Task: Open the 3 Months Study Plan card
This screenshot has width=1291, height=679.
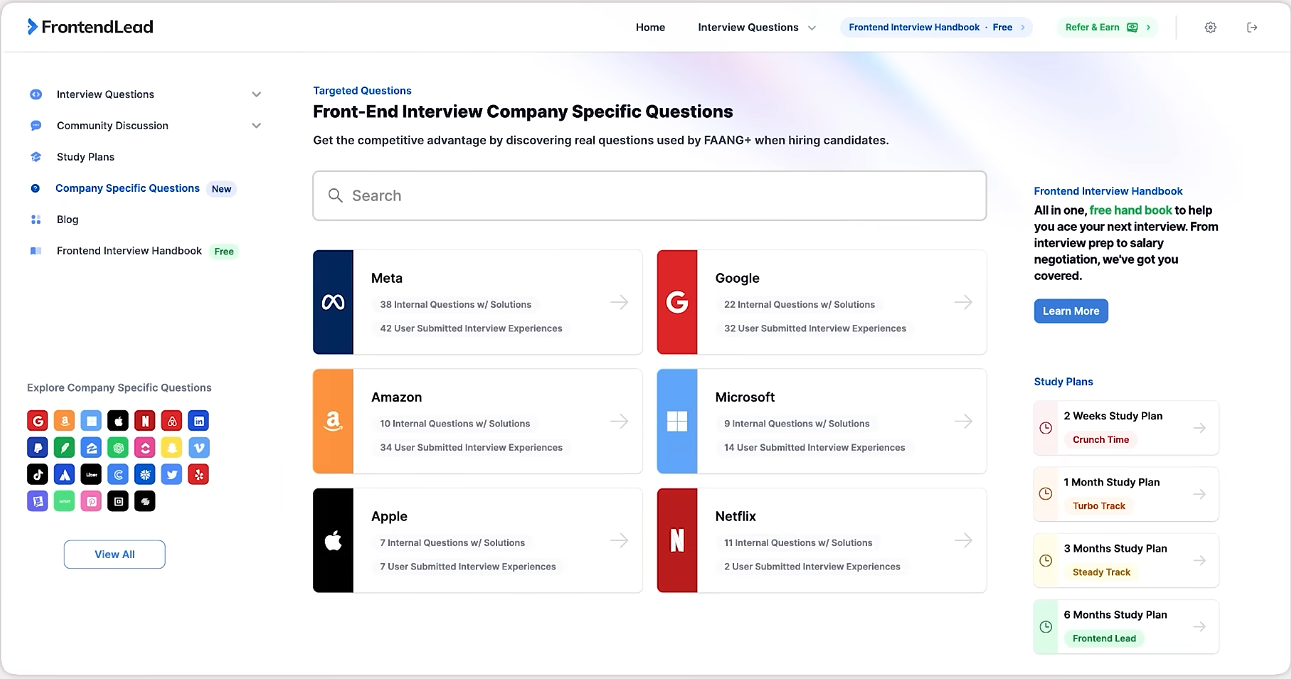Action: click(1126, 560)
